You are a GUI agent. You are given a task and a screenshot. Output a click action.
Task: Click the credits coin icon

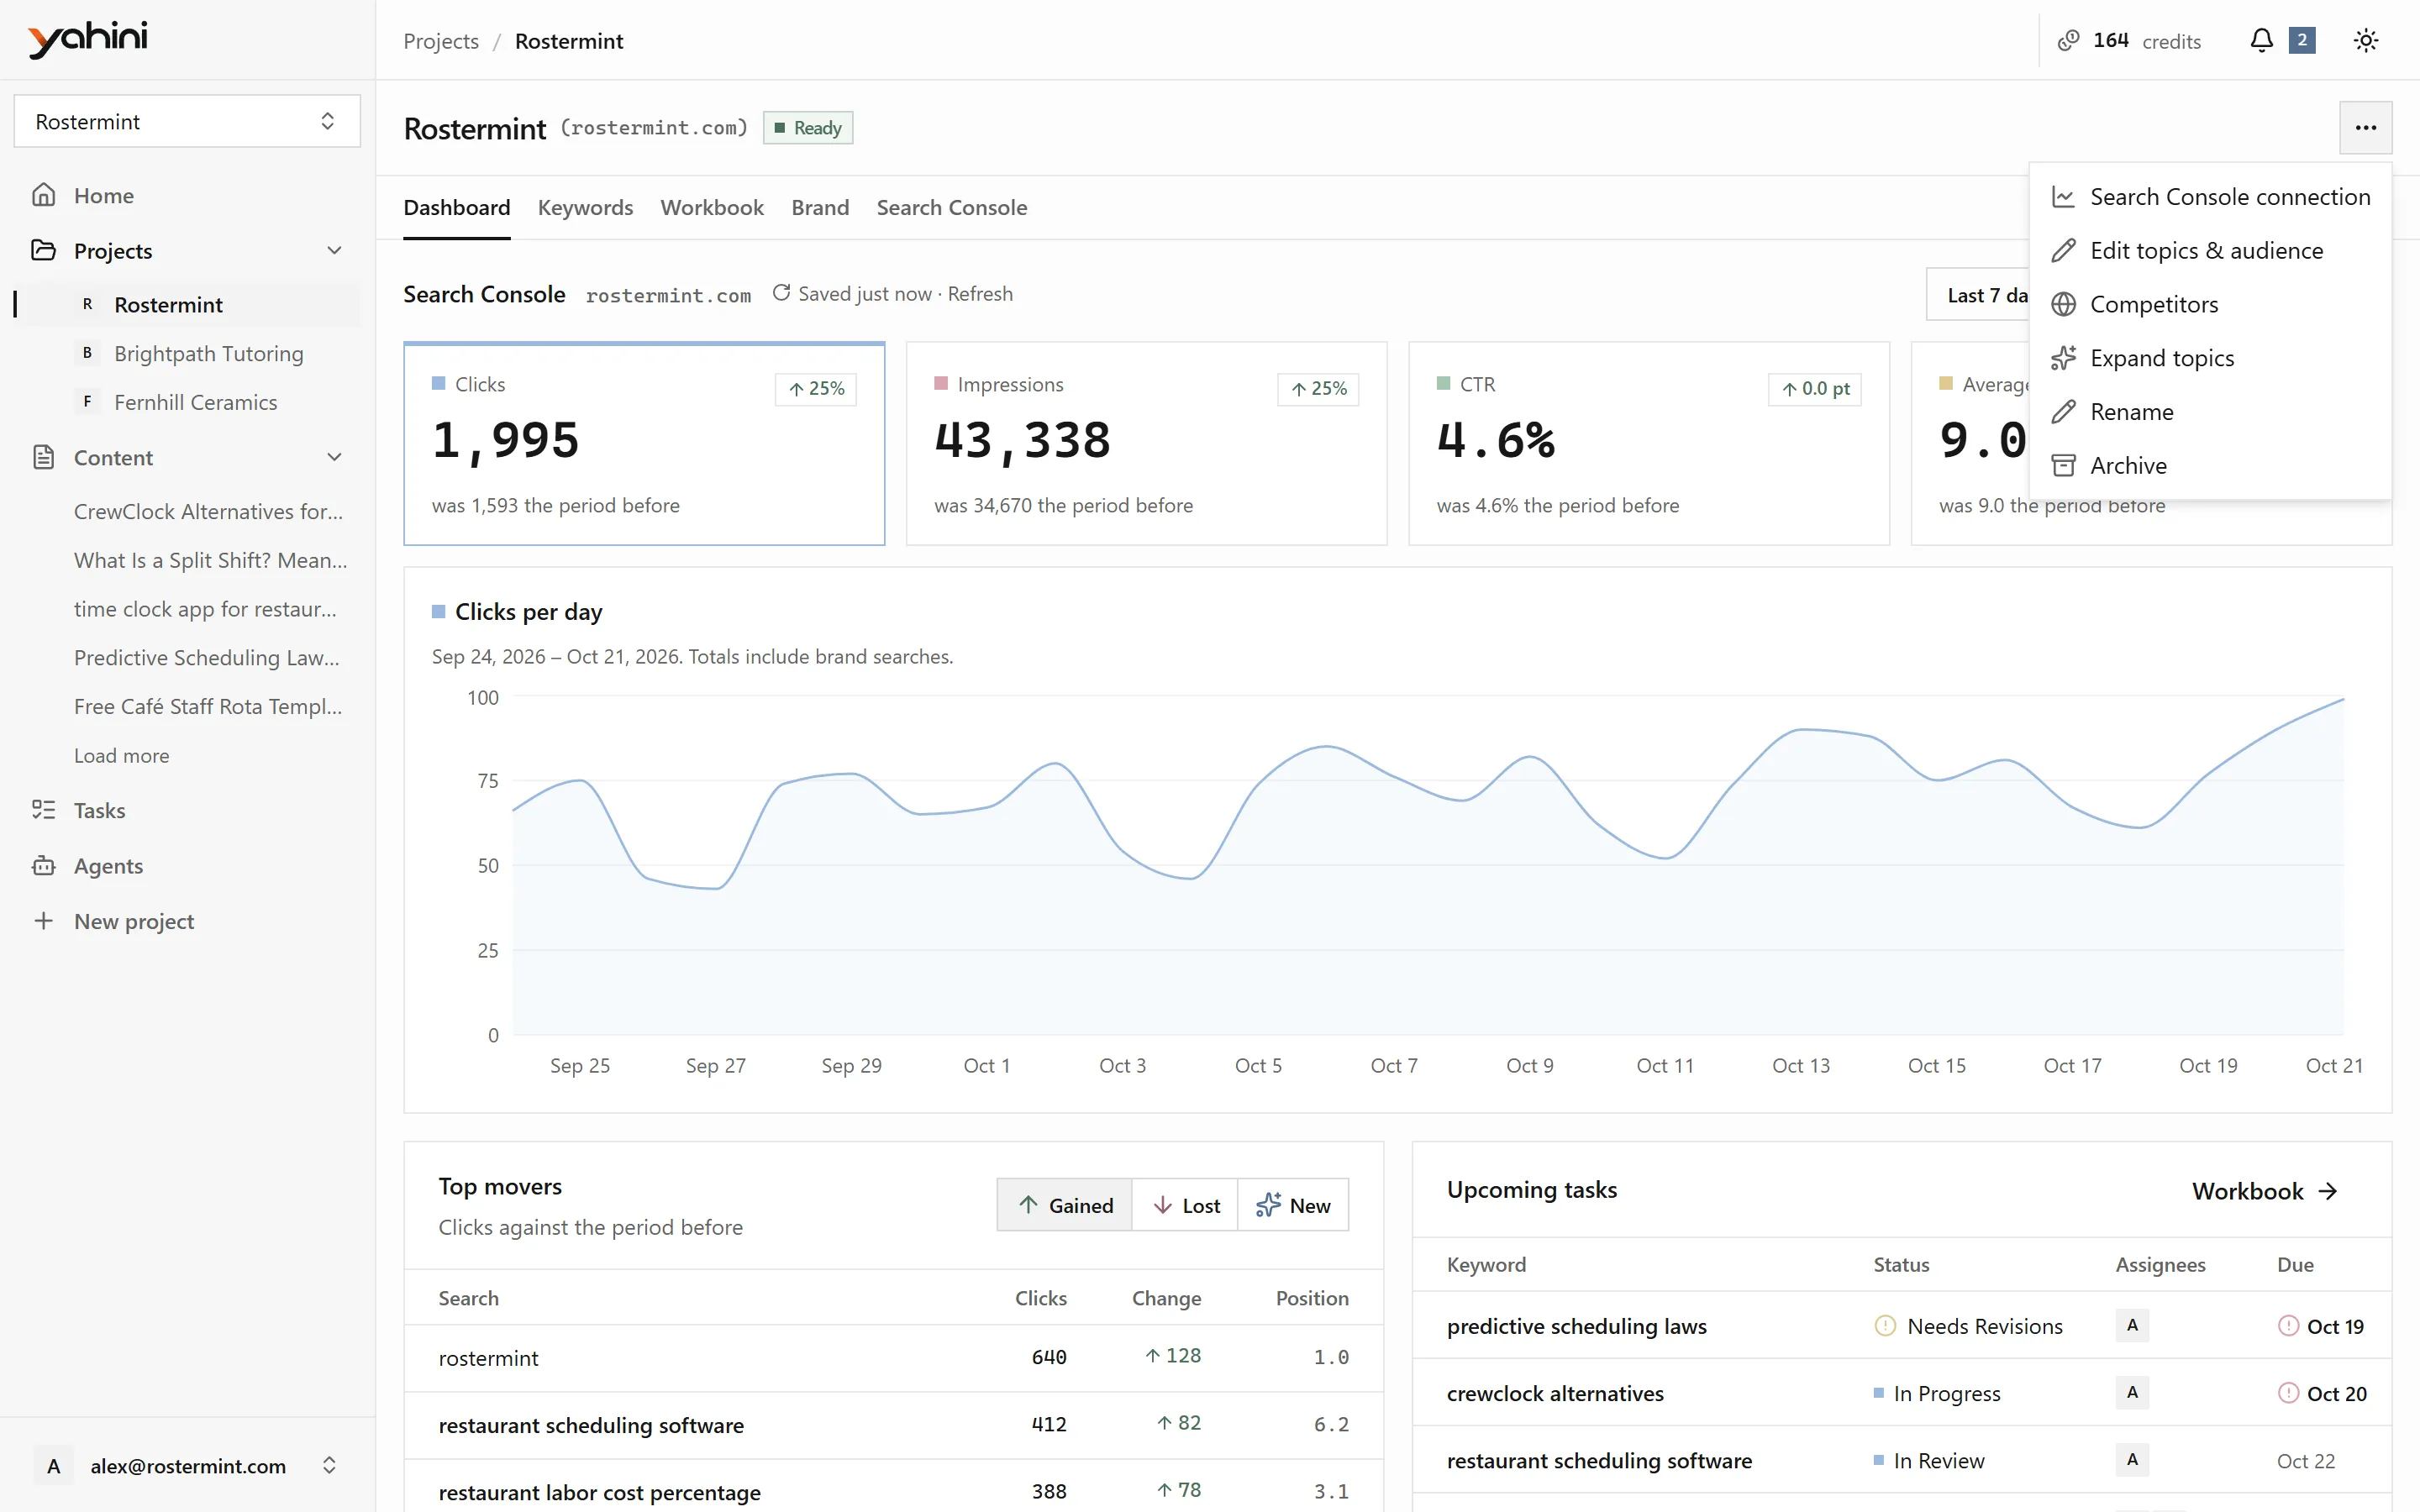[2068, 41]
